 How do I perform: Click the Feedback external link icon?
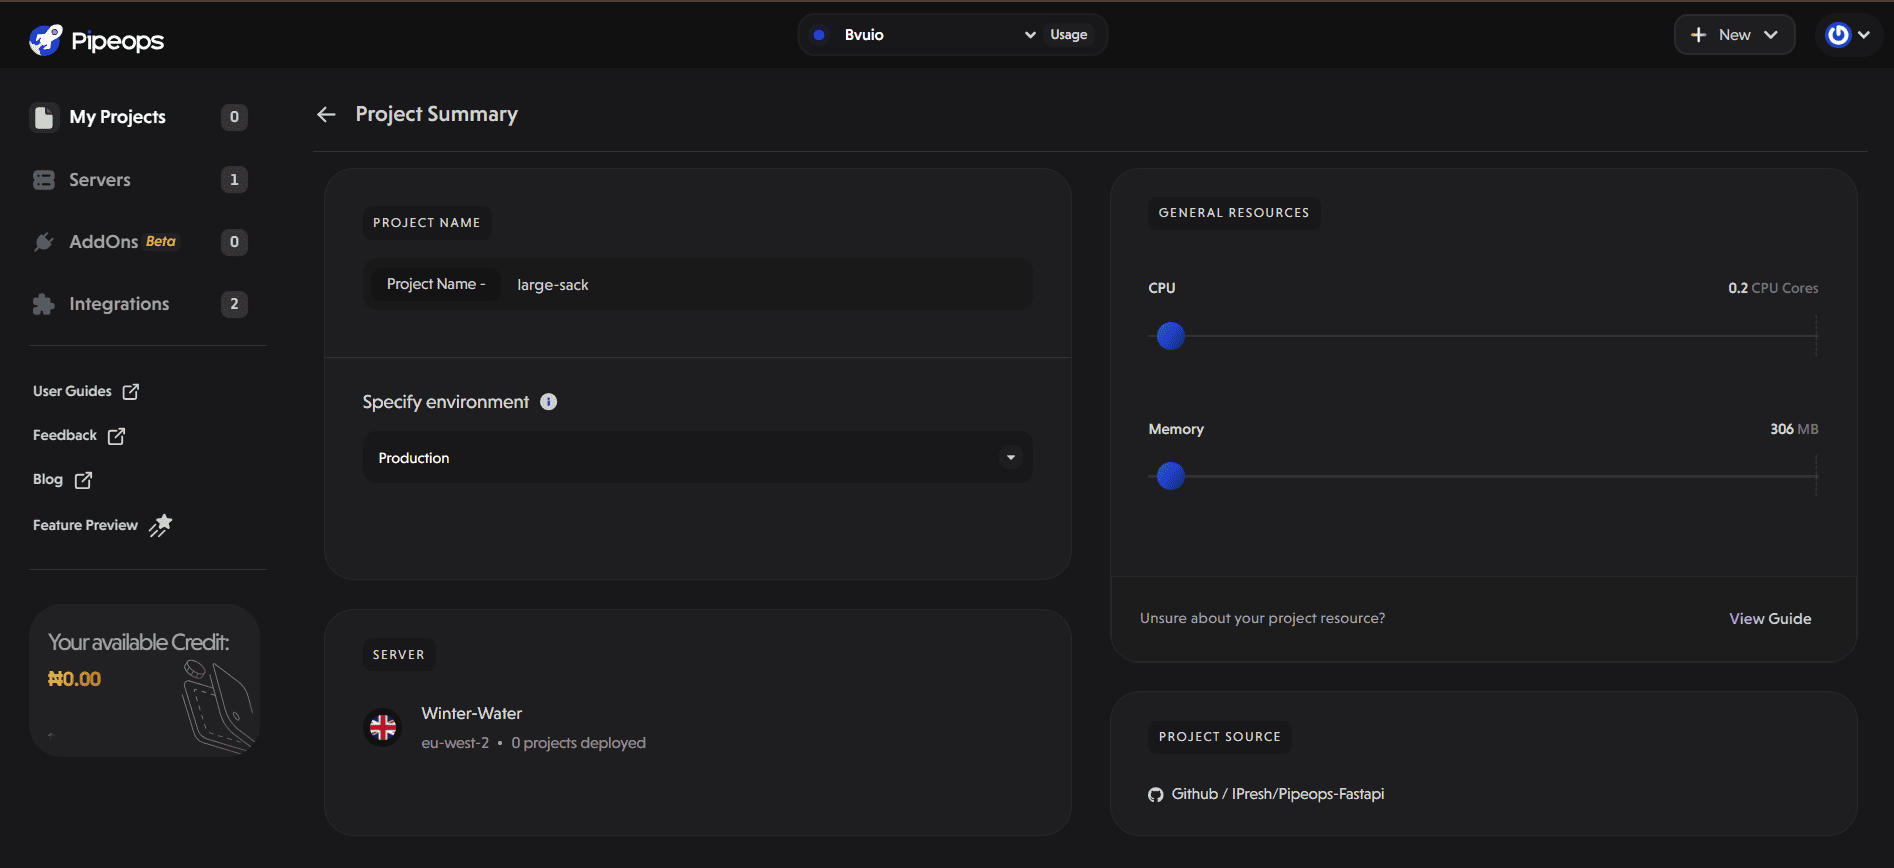point(116,436)
